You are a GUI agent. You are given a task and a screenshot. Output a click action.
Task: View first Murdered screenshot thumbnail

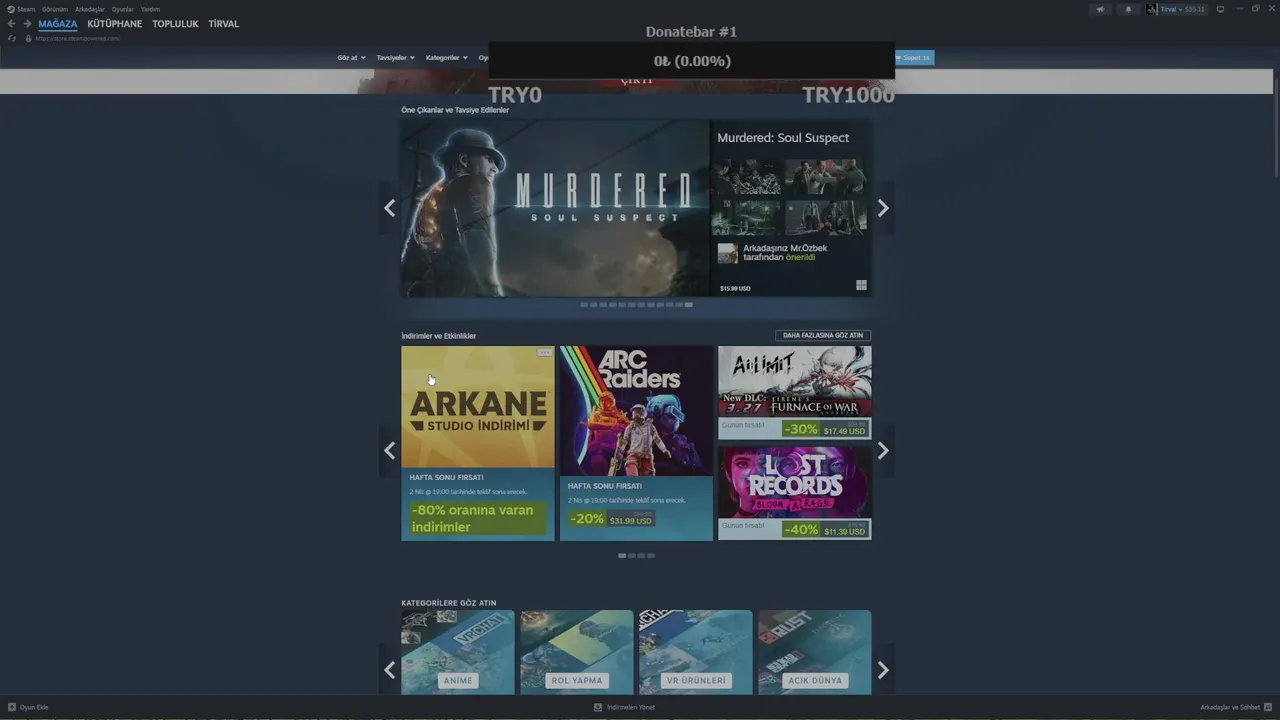click(x=748, y=176)
